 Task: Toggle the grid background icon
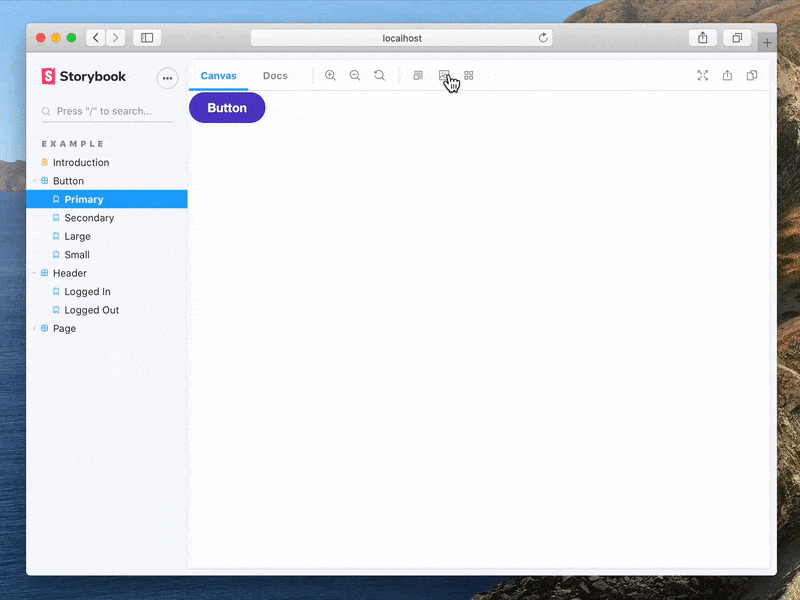pyautogui.click(x=468, y=76)
